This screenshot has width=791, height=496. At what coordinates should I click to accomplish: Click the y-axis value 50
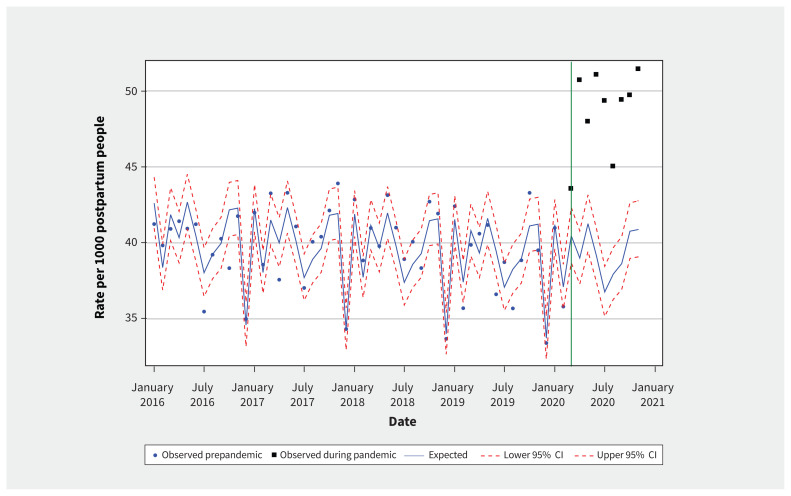(132, 91)
